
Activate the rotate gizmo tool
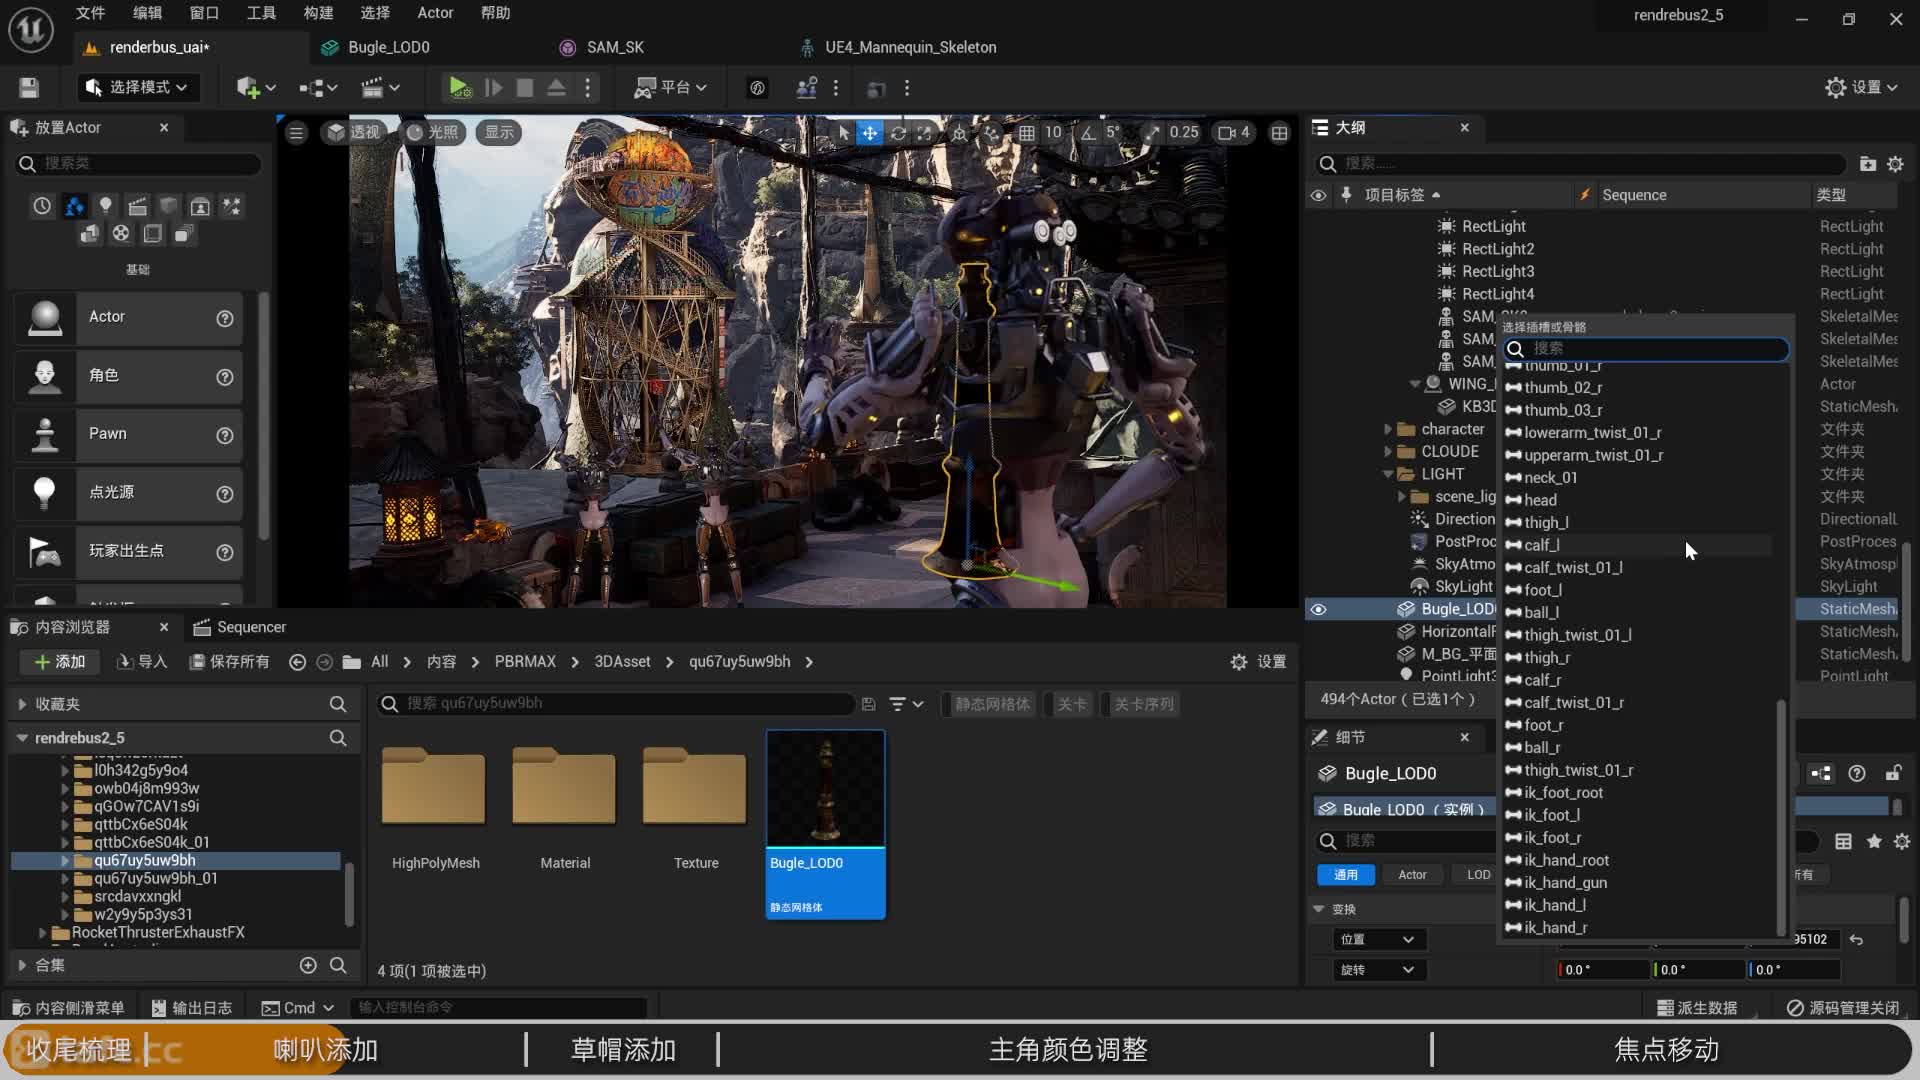tap(898, 132)
